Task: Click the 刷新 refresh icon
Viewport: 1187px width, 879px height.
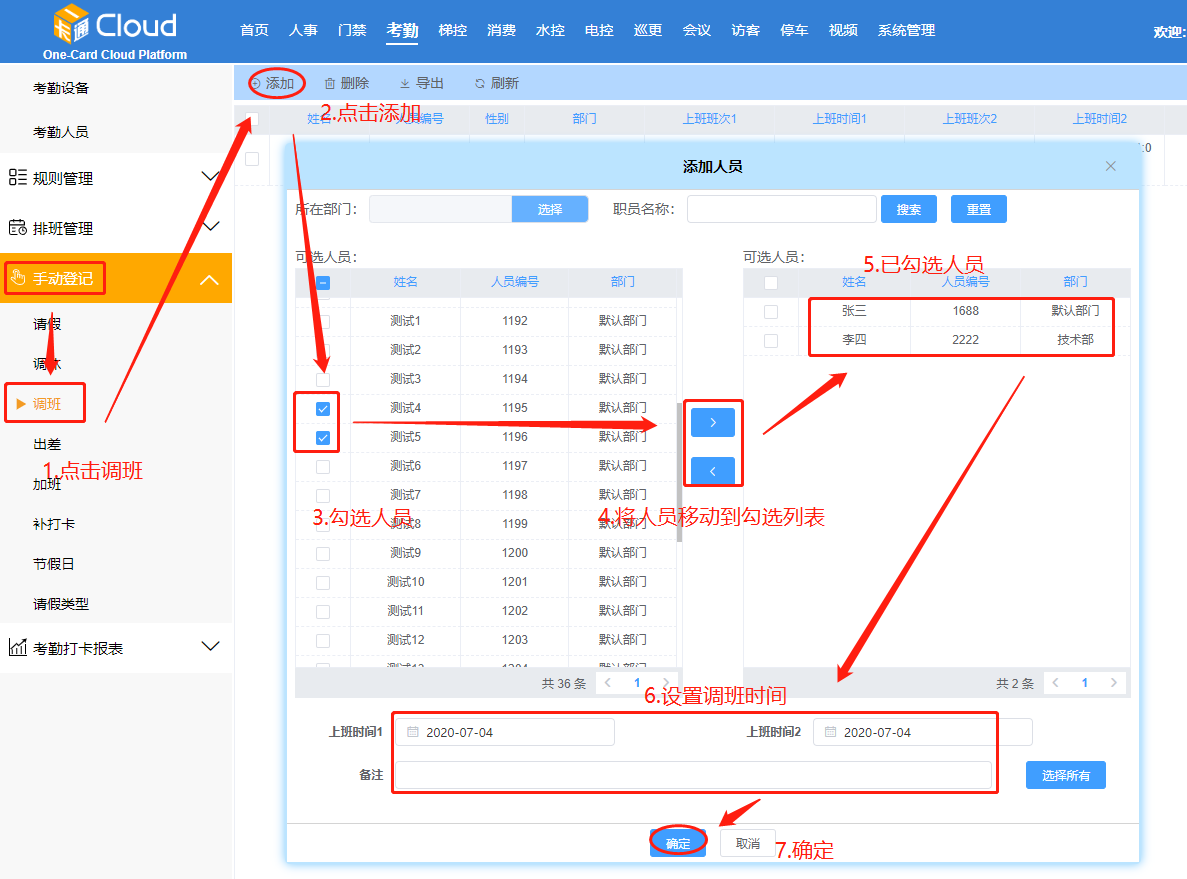Action: pyautogui.click(x=480, y=83)
